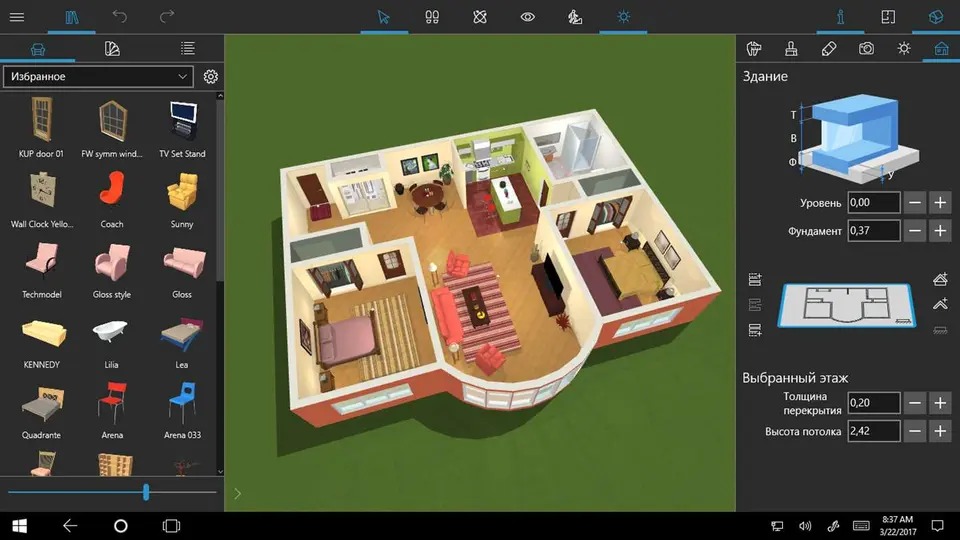Open the material paint tool in top bar

(x=575, y=17)
